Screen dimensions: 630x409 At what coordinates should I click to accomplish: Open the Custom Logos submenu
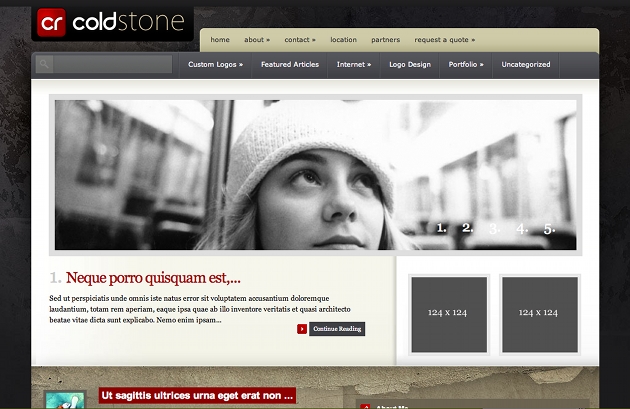tap(215, 65)
